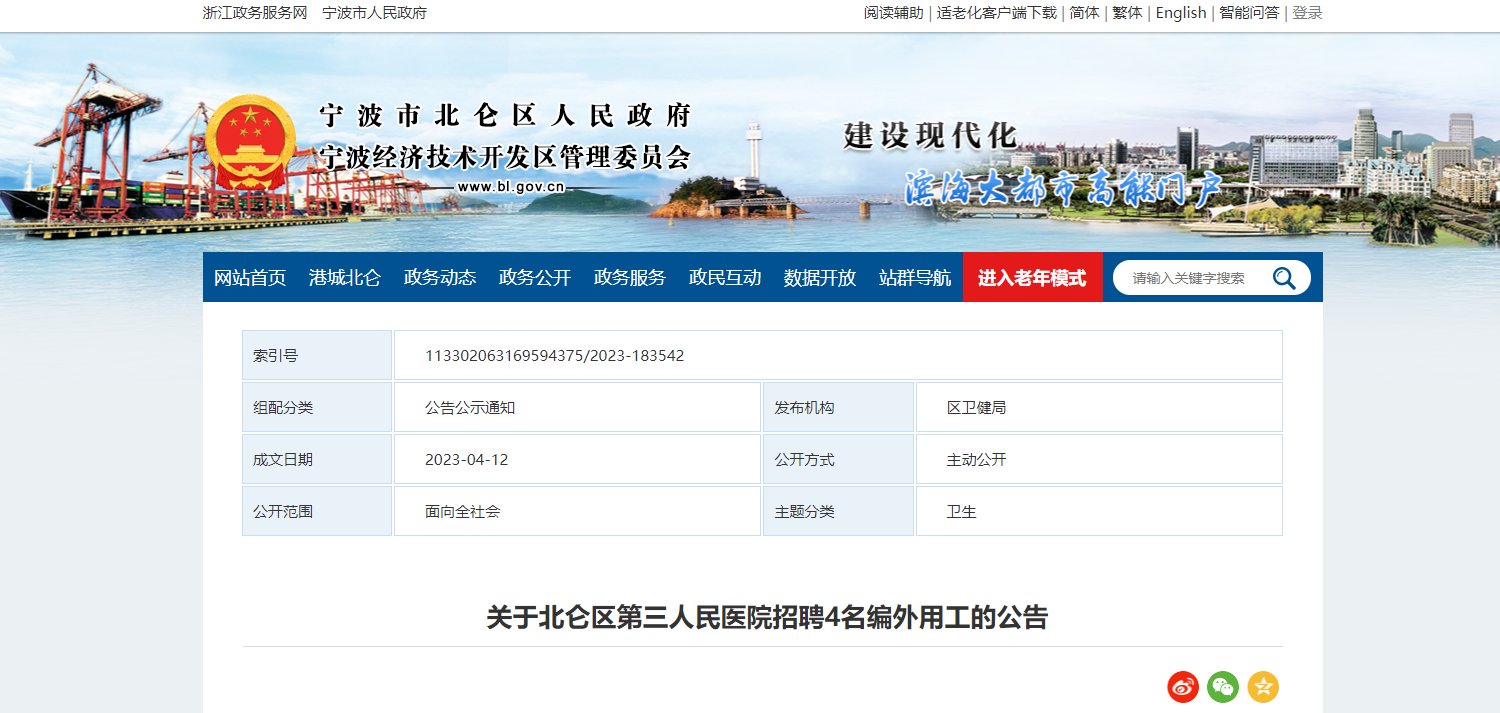Click the search magnifier icon

pyautogui.click(x=1284, y=278)
